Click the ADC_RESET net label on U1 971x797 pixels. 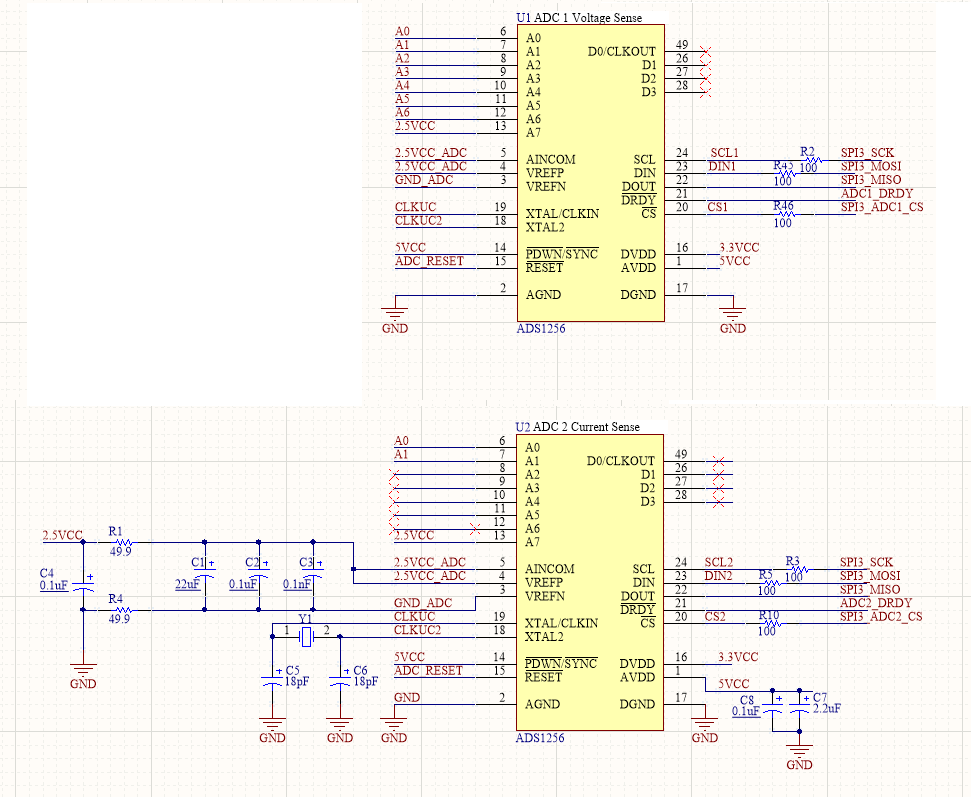[429, 261]
